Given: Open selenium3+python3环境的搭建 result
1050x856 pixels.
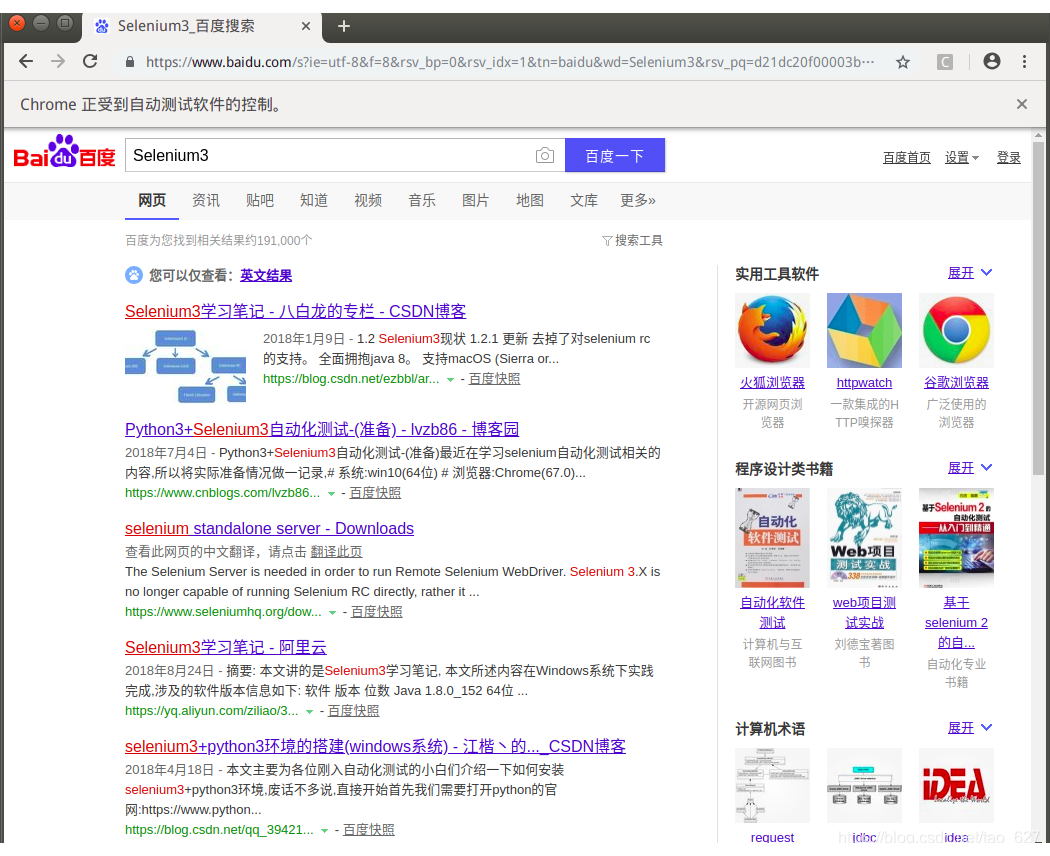Looking at the screenshot, I should click(x=375, y=747).
